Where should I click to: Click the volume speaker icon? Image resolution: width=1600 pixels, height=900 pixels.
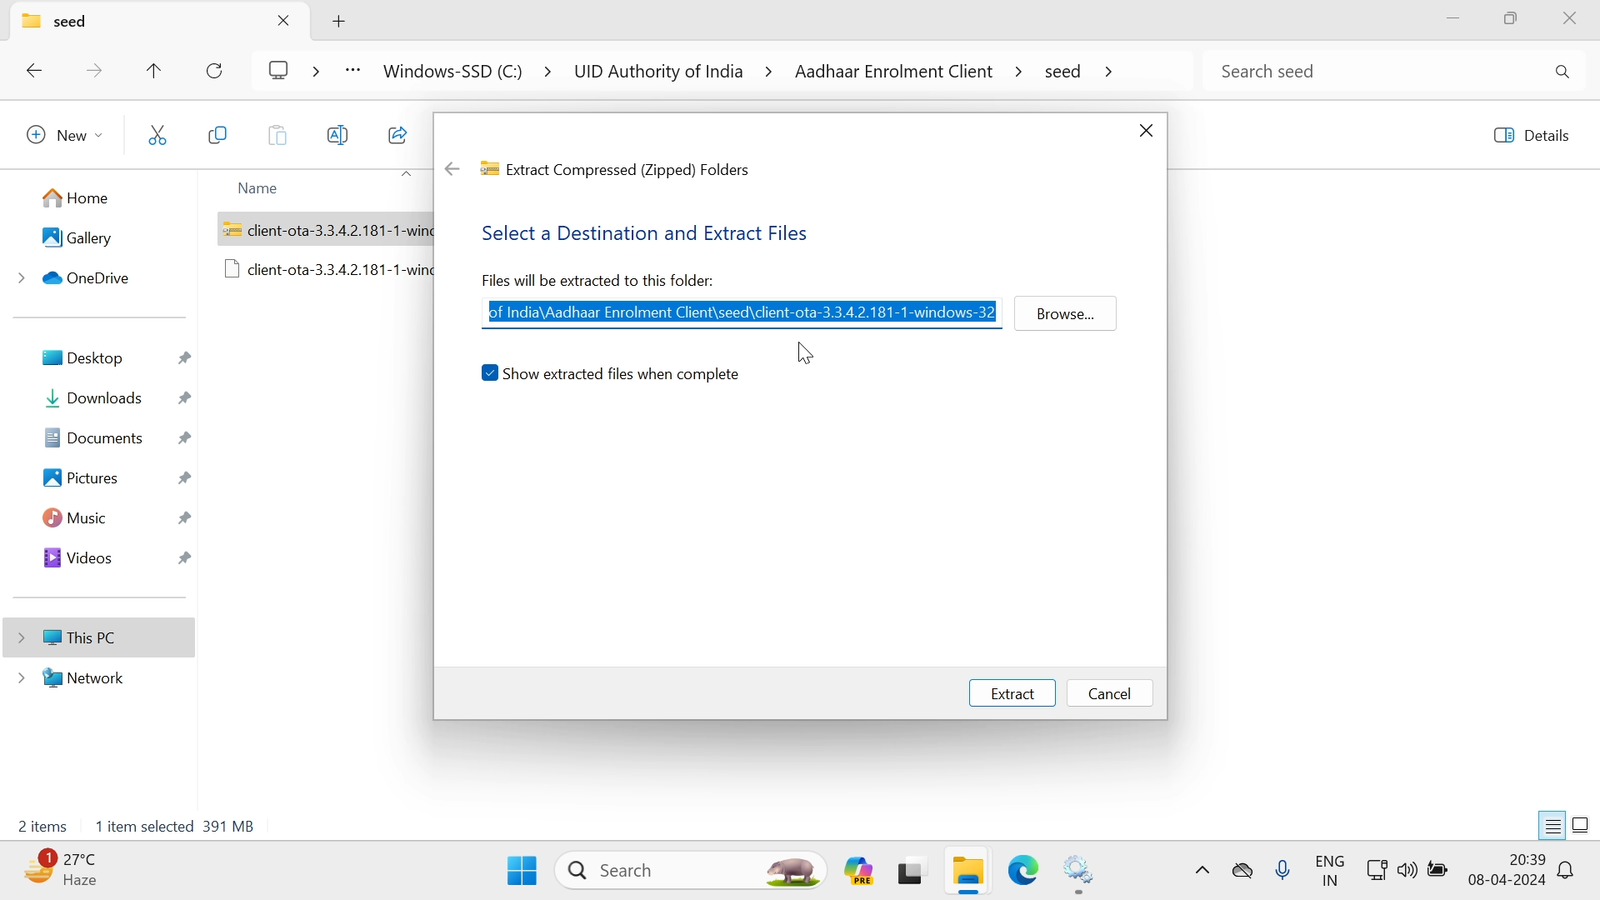(x=1407, y=870)
